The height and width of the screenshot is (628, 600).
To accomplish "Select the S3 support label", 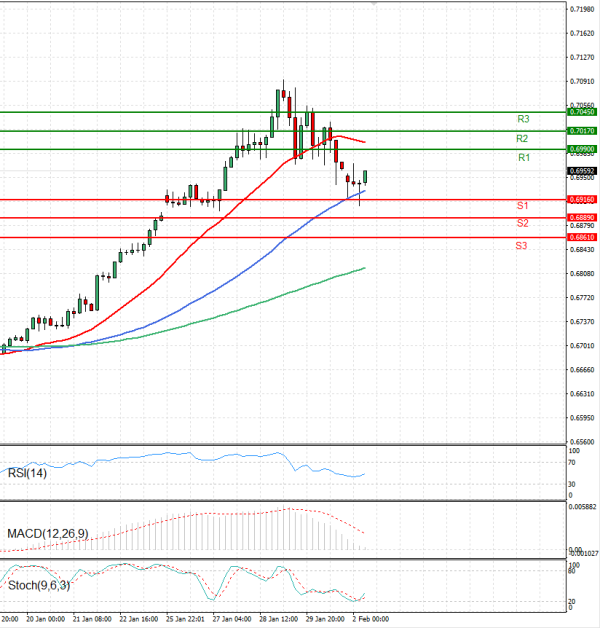I will click(522, 245).
